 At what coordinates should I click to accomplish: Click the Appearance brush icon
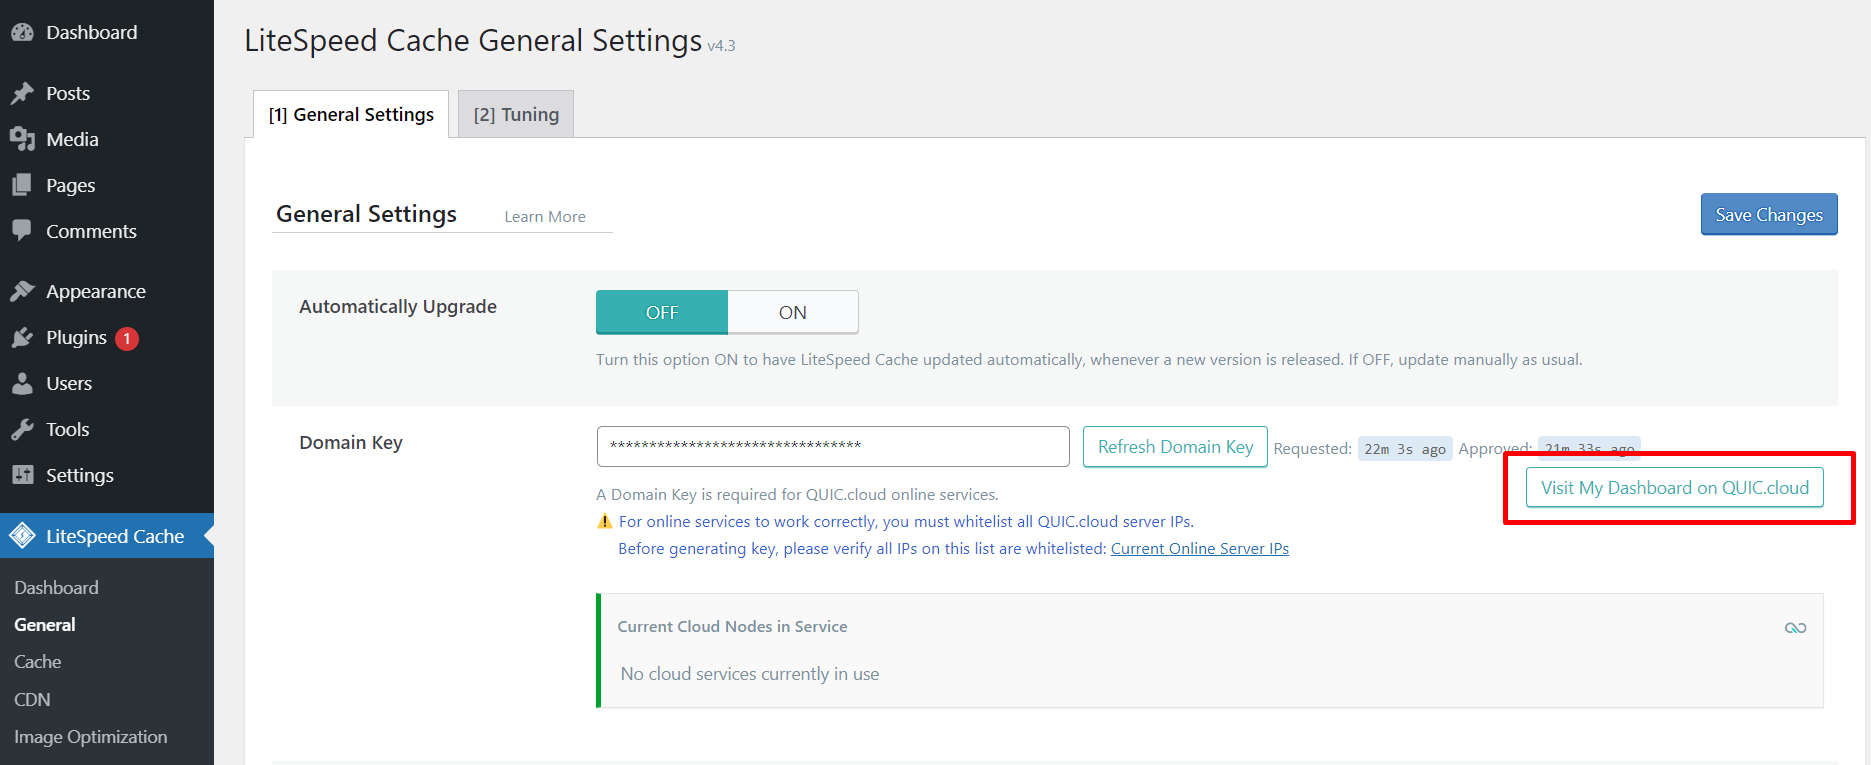coord(22,291)
